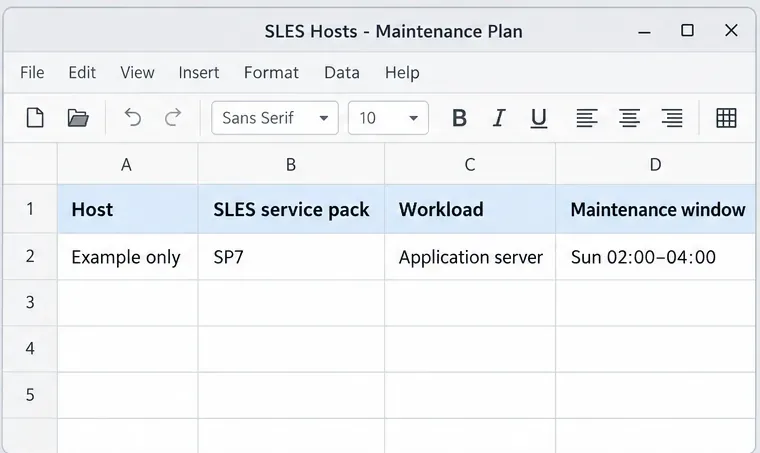Click the Maintenance window header cell
The width and height of the screenshot is (760, 453).
click(655, 209)
